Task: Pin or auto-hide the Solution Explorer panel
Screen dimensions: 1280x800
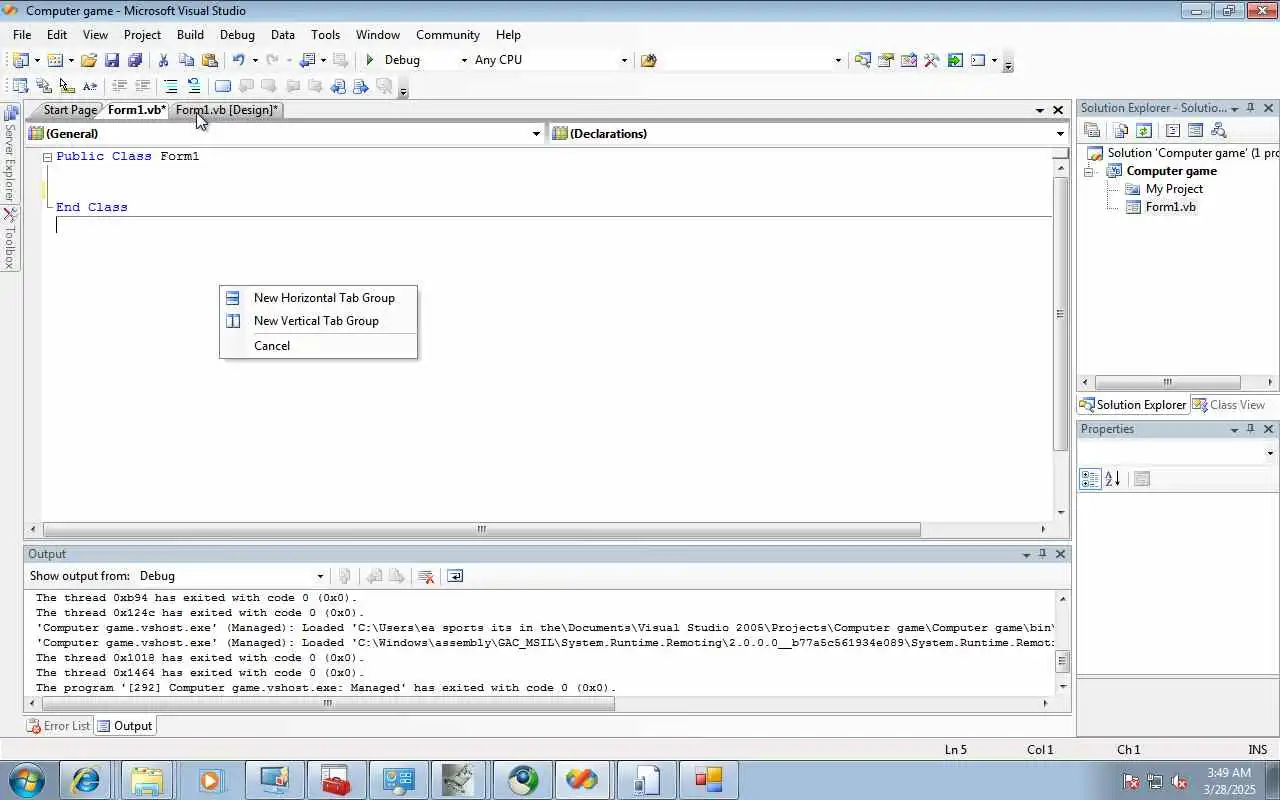Action: tap(1250, 108)
